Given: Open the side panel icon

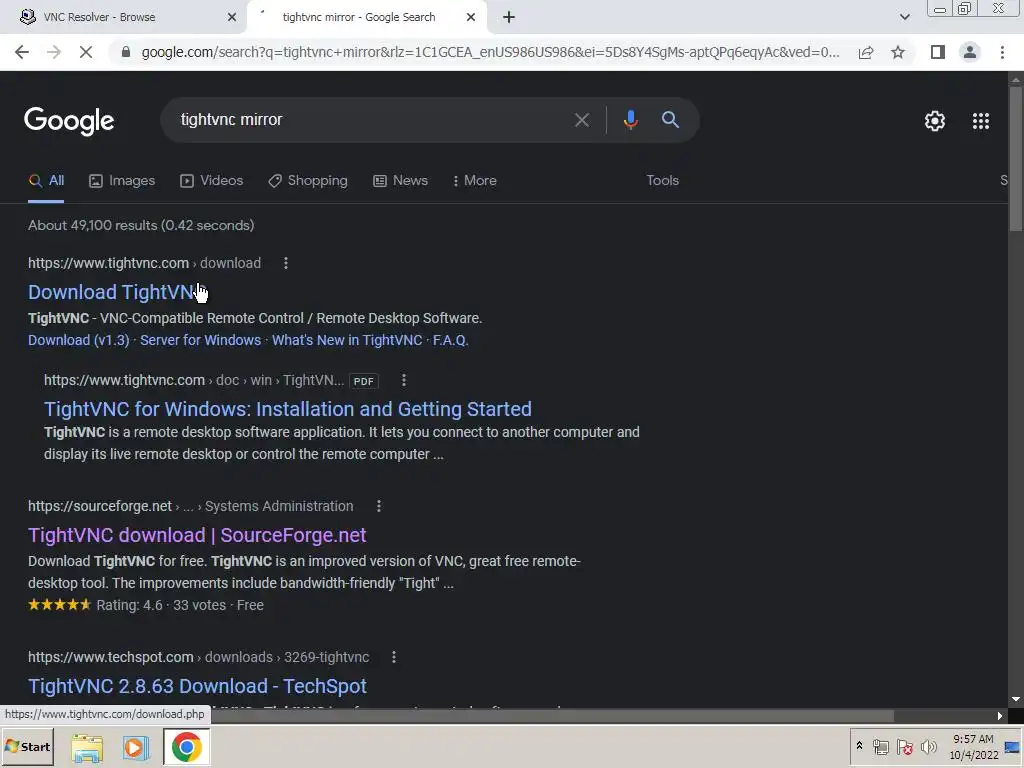Looking at the screenshot, I should tap(938, 52).
